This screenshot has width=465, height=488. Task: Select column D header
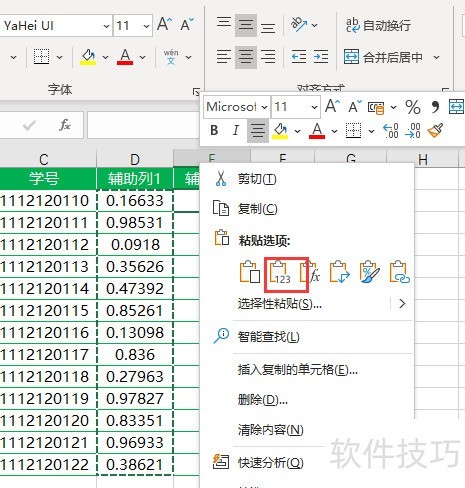coord(135,159)
